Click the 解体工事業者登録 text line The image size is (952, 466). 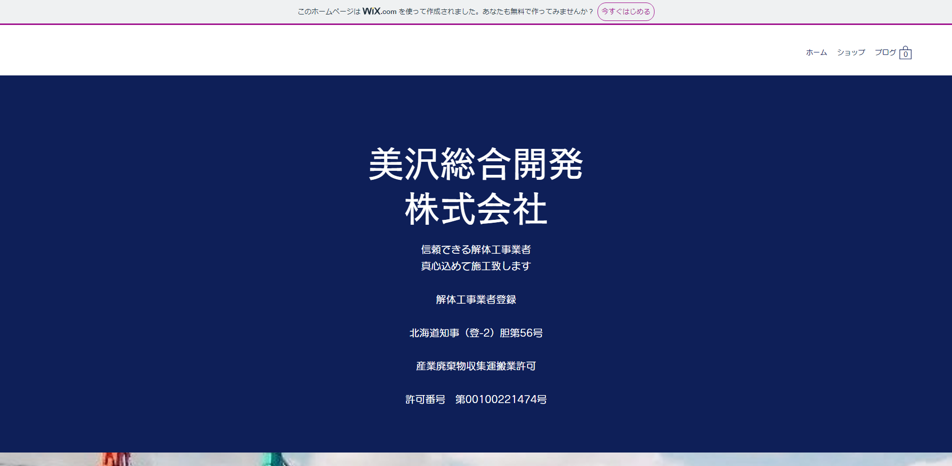point(476,300)
